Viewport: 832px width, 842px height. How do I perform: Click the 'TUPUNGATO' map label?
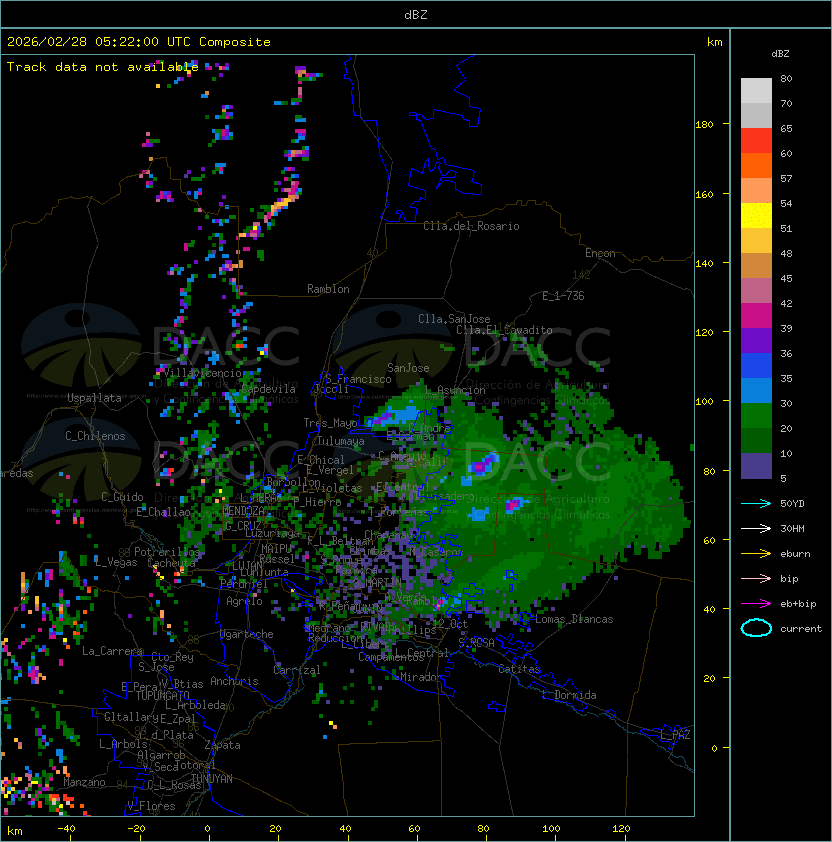[162, 696]
